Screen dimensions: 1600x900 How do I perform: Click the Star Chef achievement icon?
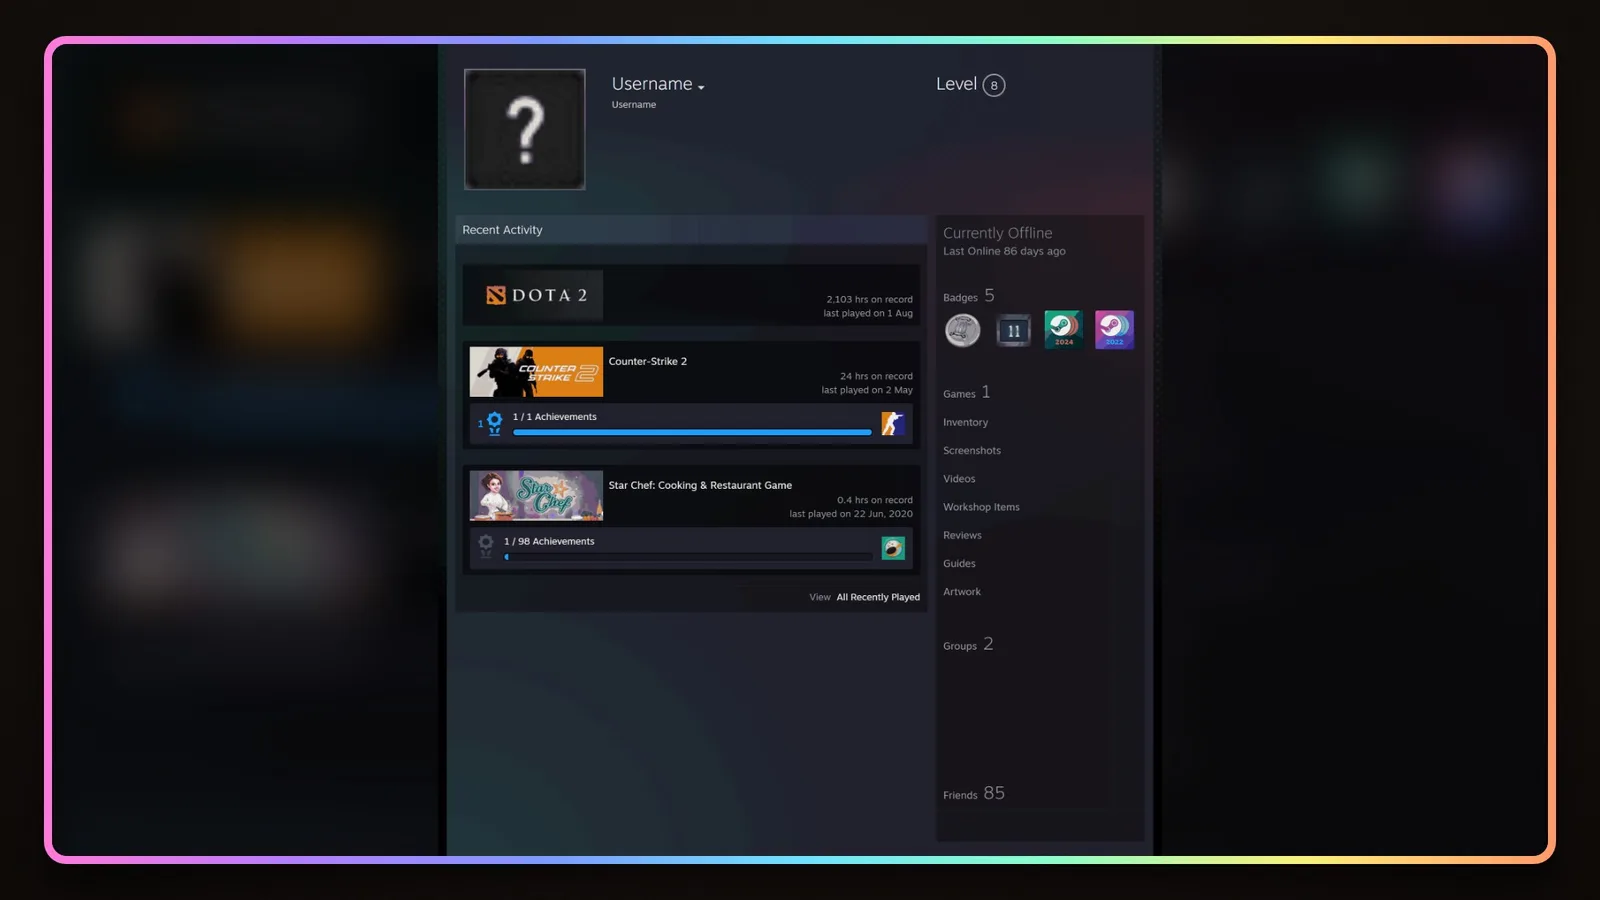tap(893, 548)
